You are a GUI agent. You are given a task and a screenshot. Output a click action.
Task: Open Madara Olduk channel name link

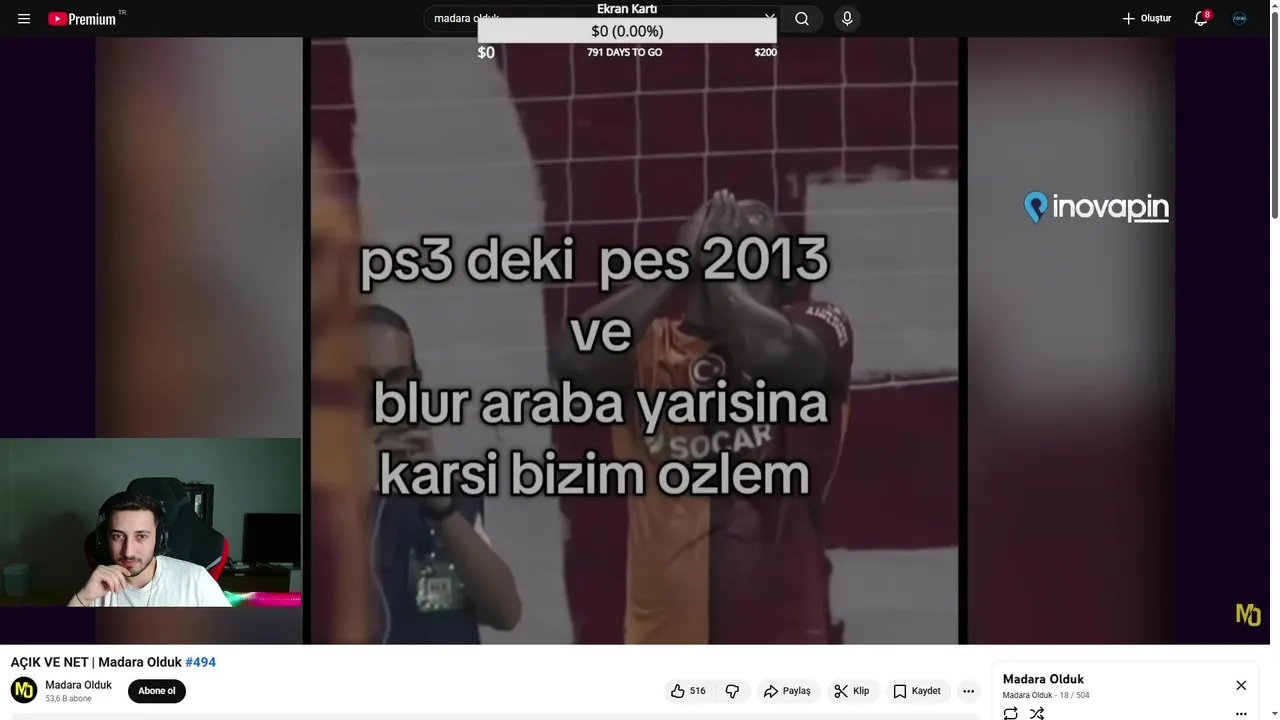[x=78, y=685]
